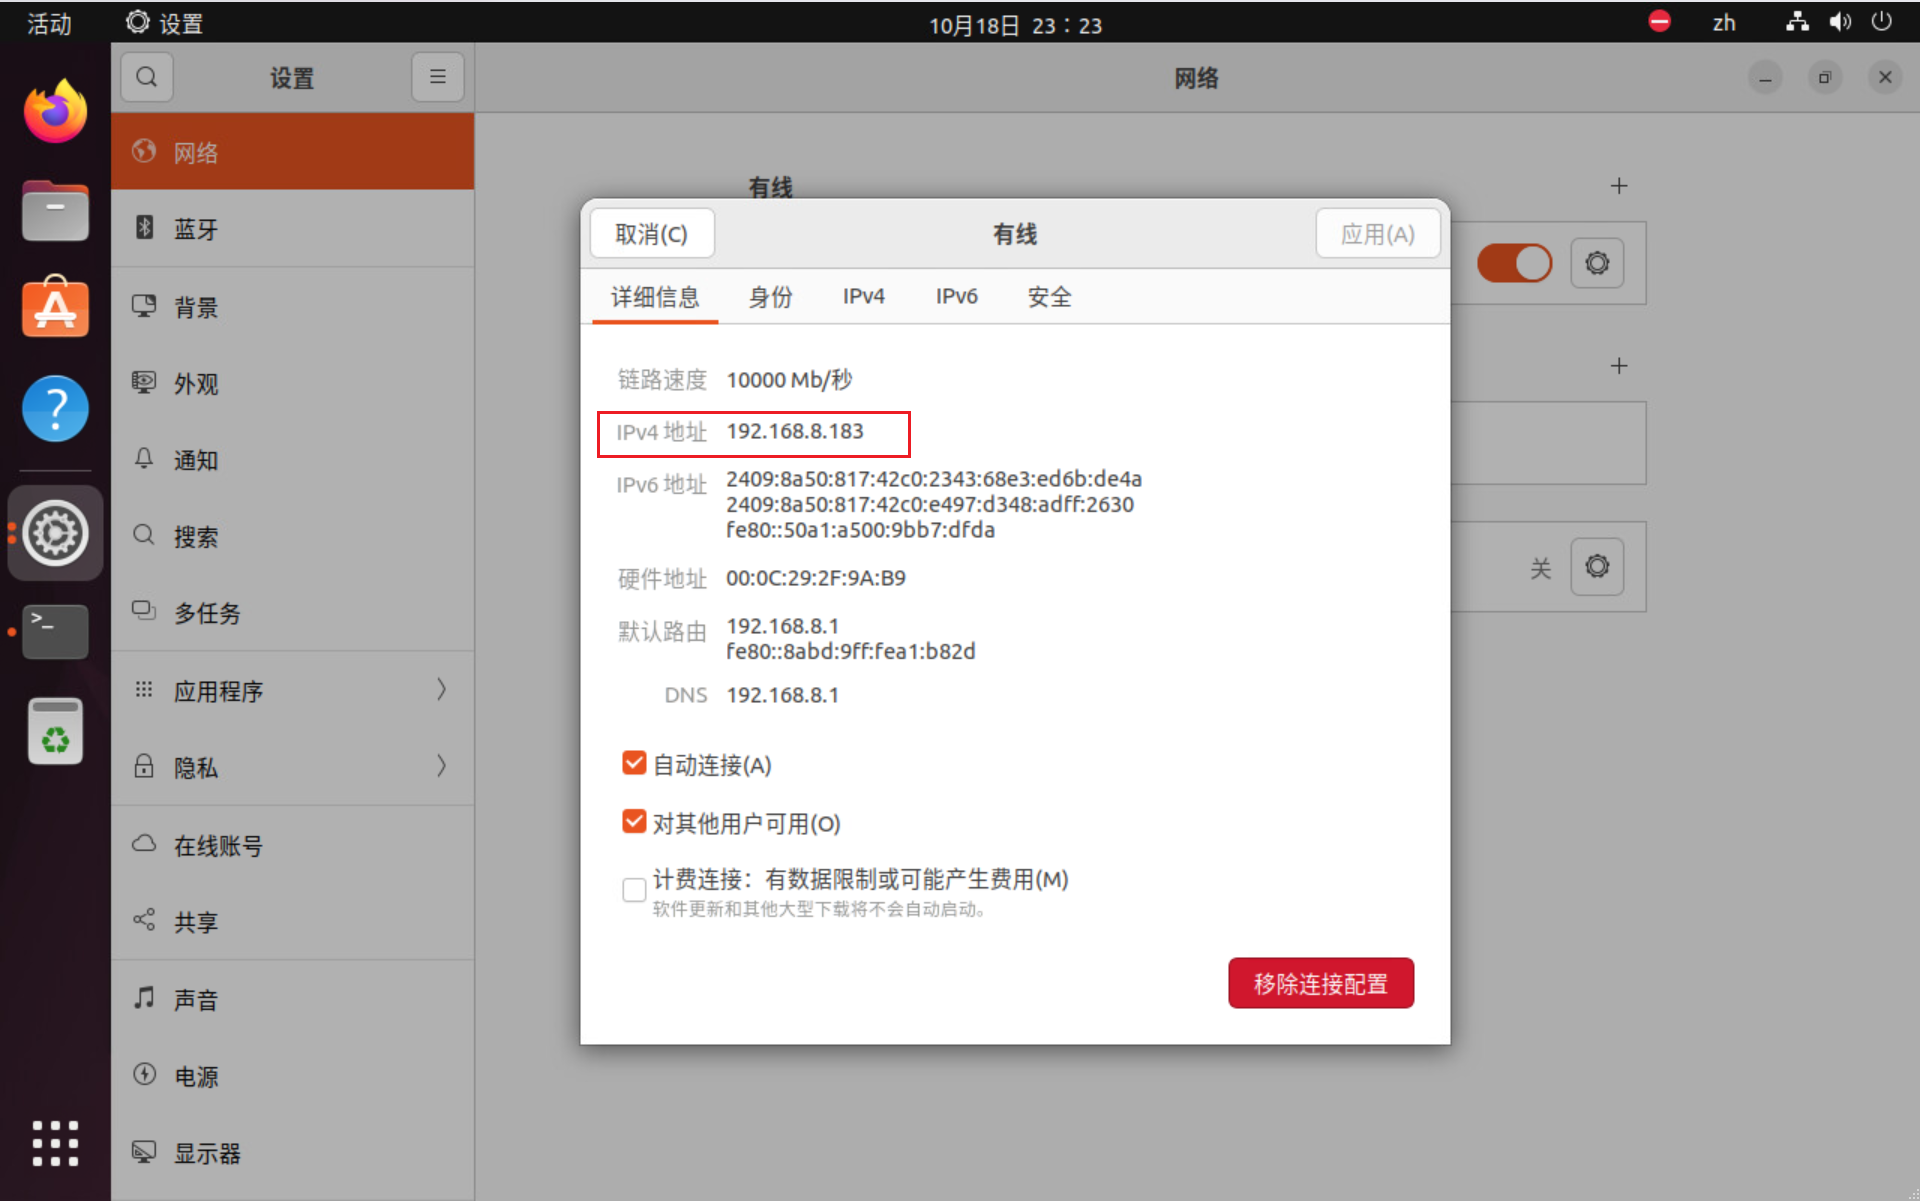Open the hamburger menu in settings sidebar
The image size is (1920, 1201).
pos(437,77)
